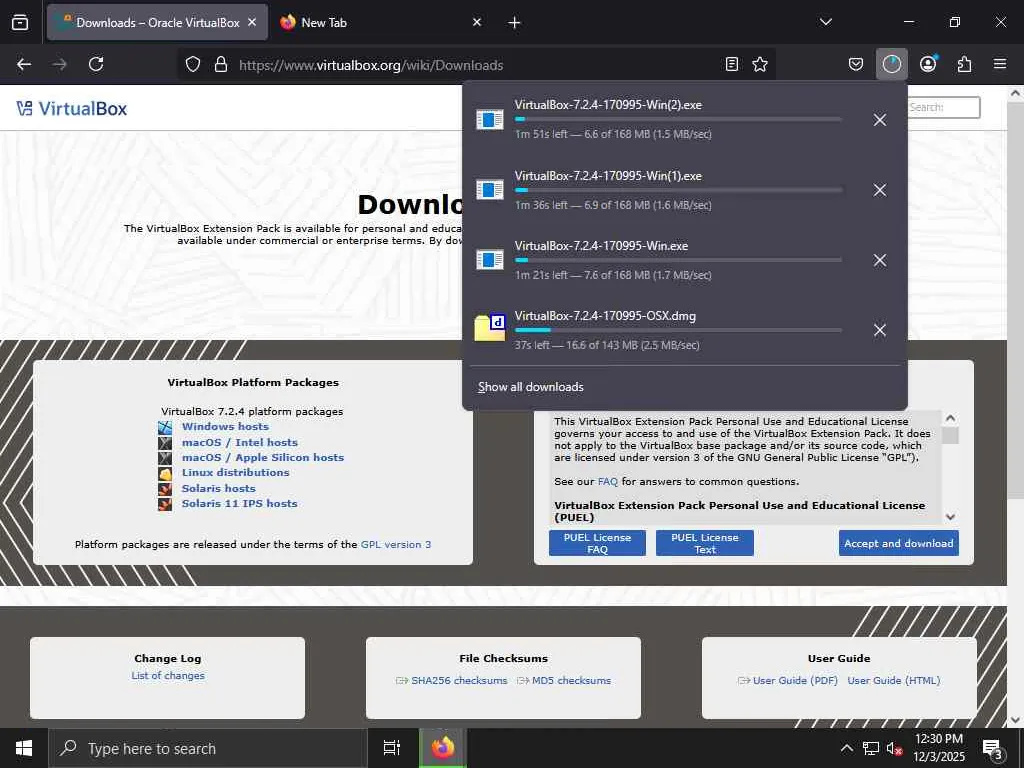Viewport: 1024px width, 768px height.
Task: Click the VirtualBox logo
Action: (x=72, y=108)
